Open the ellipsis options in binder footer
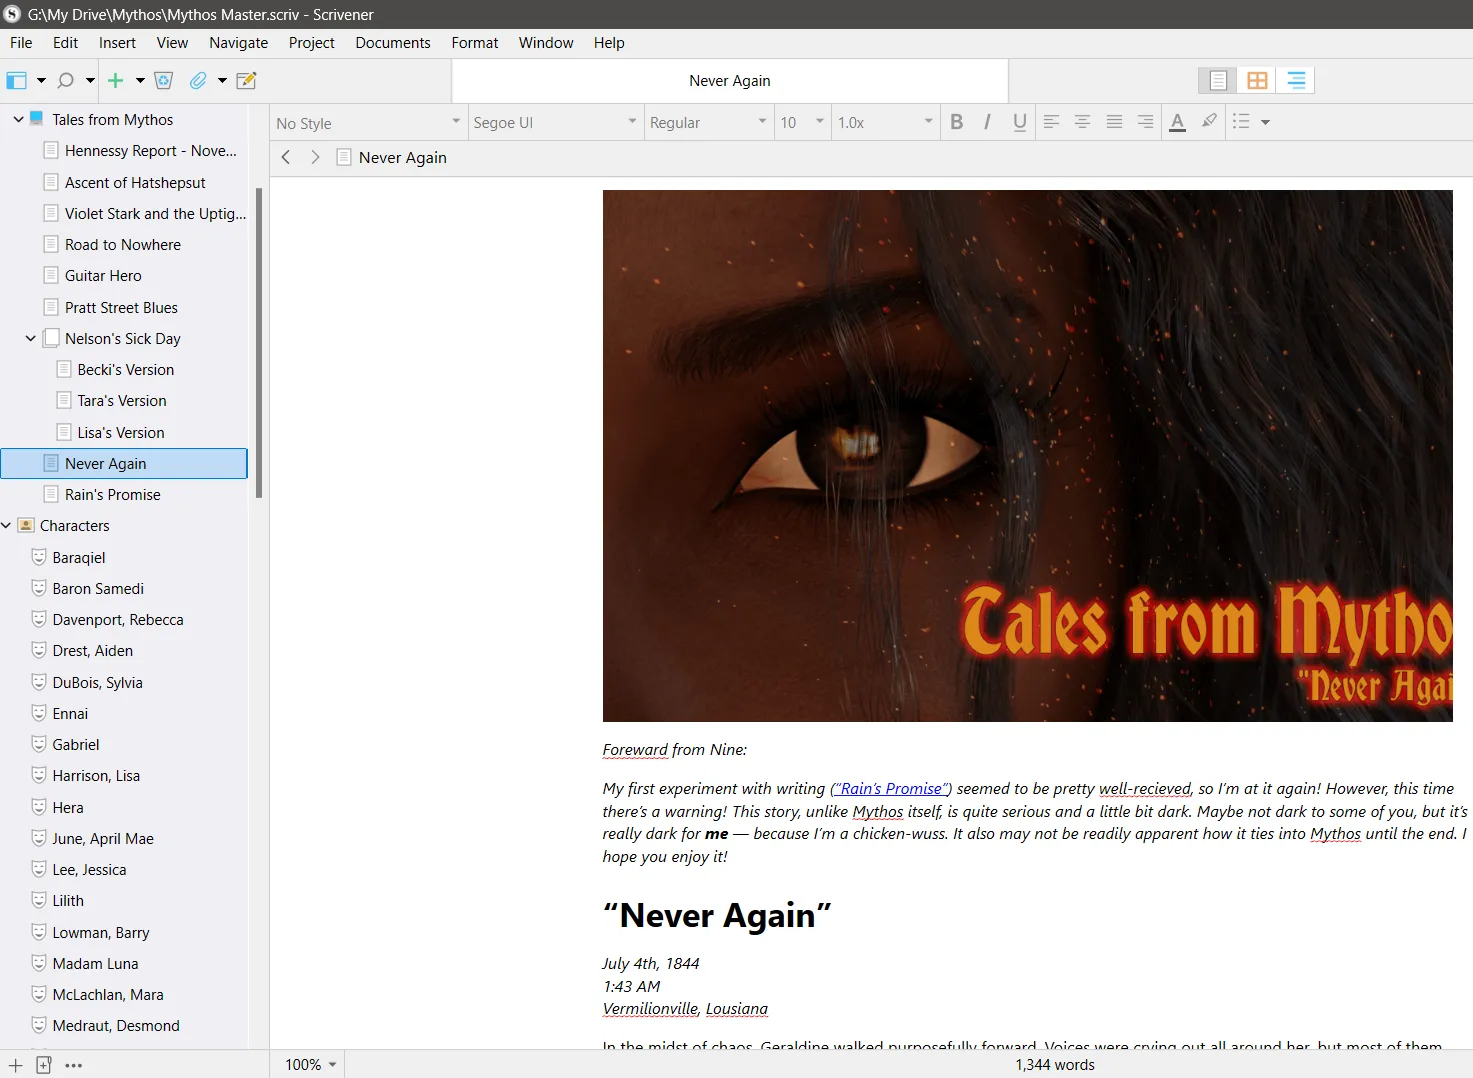This screenshot has height=1078, width=1473. click(74, 1065)
